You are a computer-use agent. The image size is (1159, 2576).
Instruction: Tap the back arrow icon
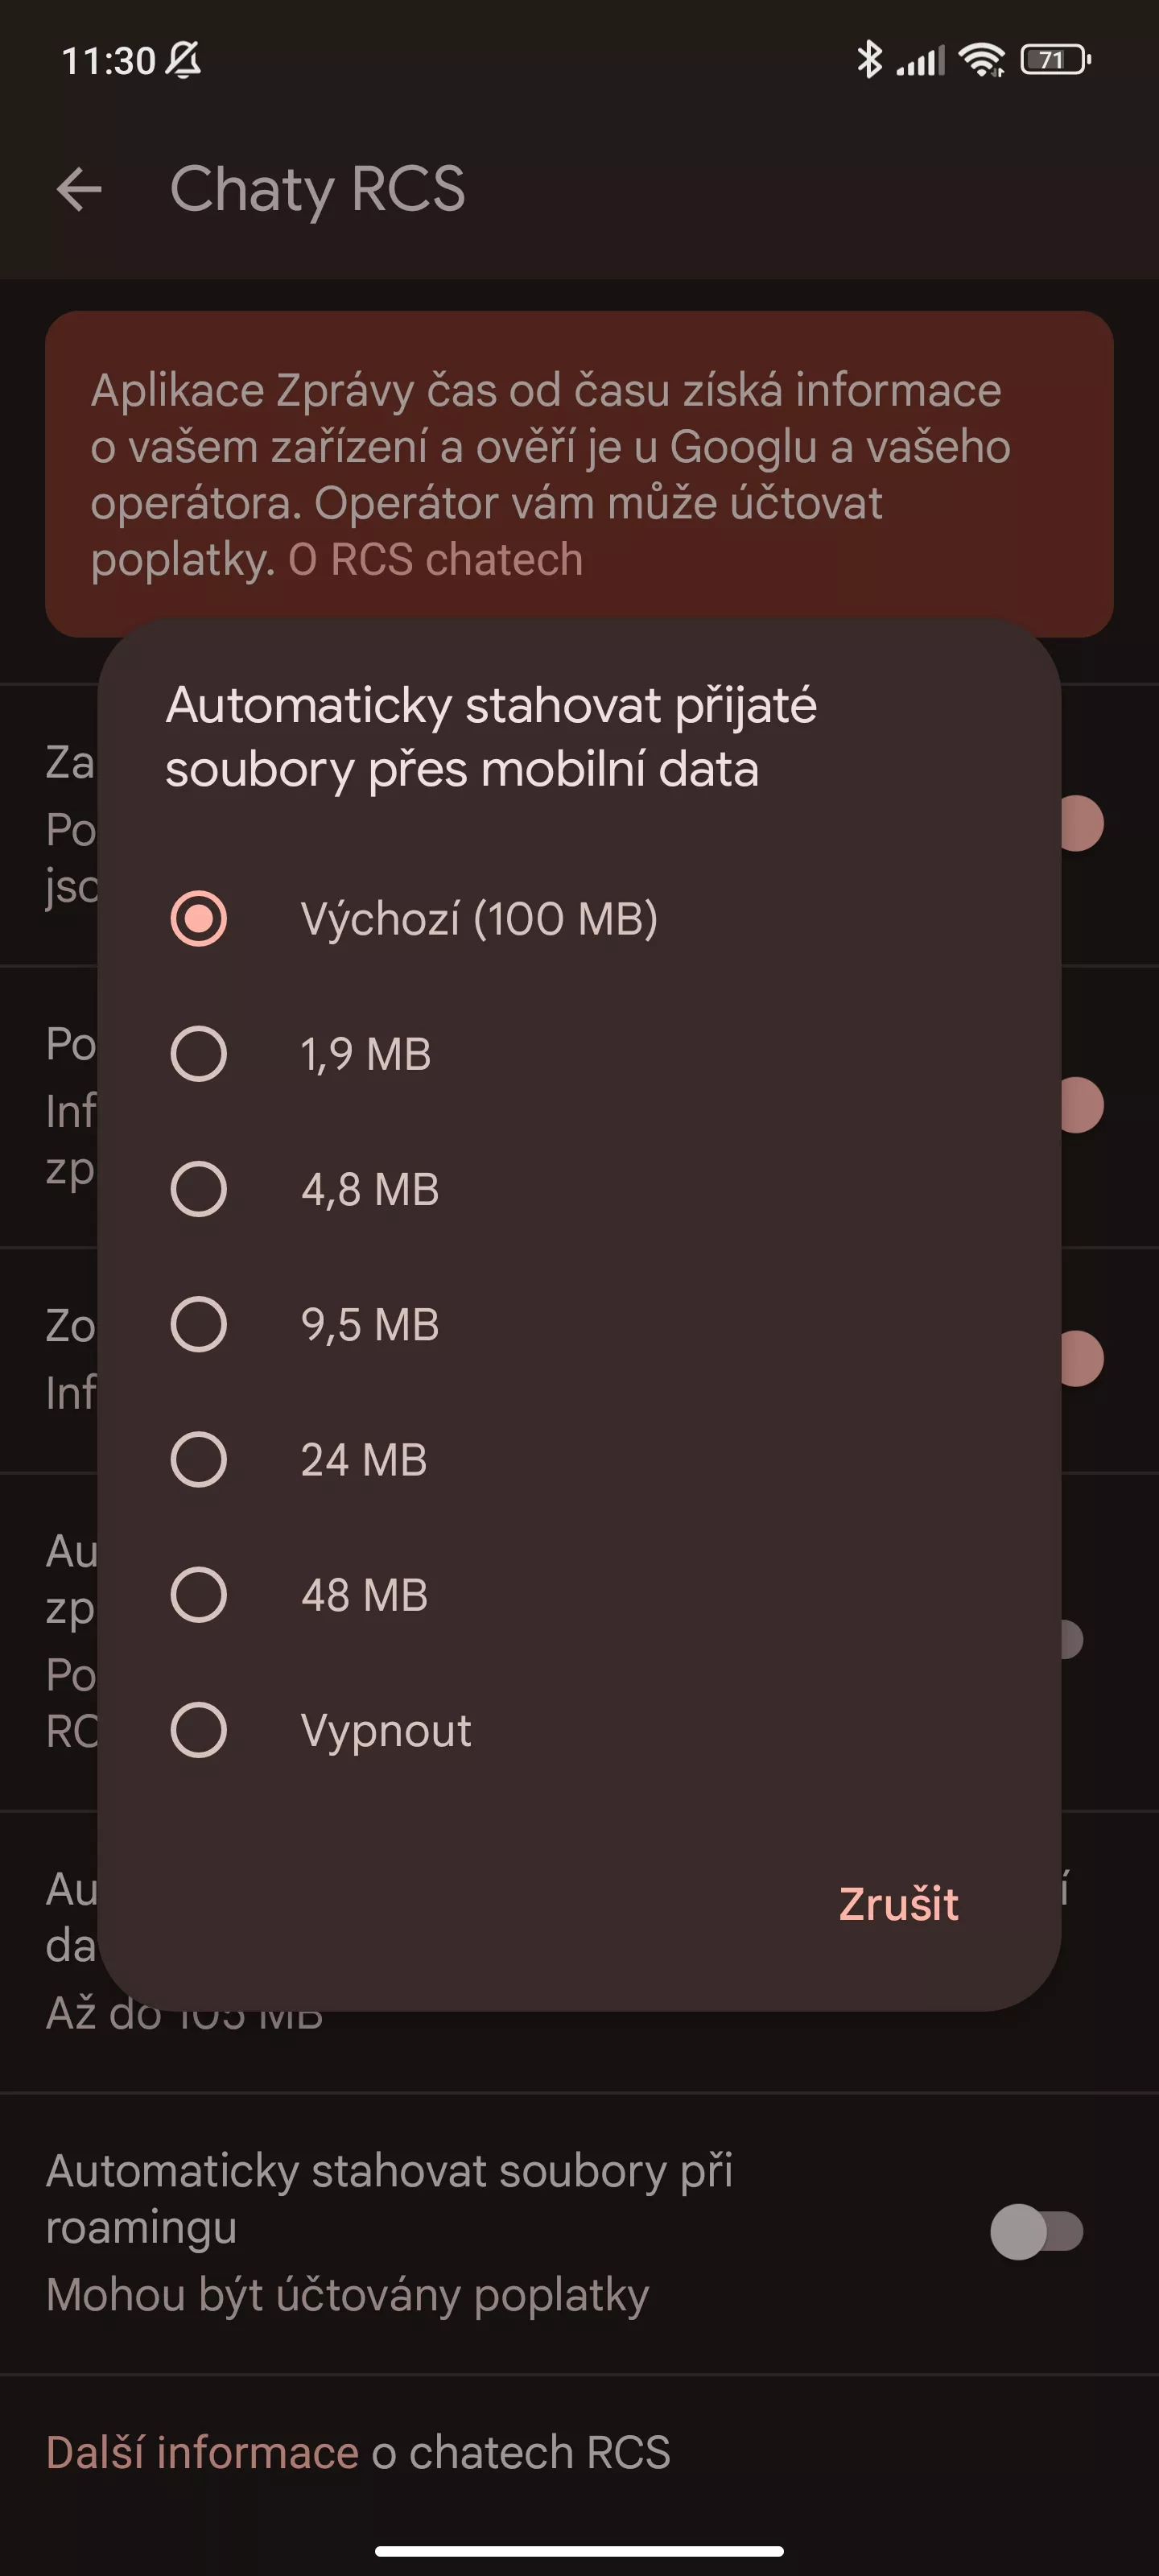click(79, 189)
